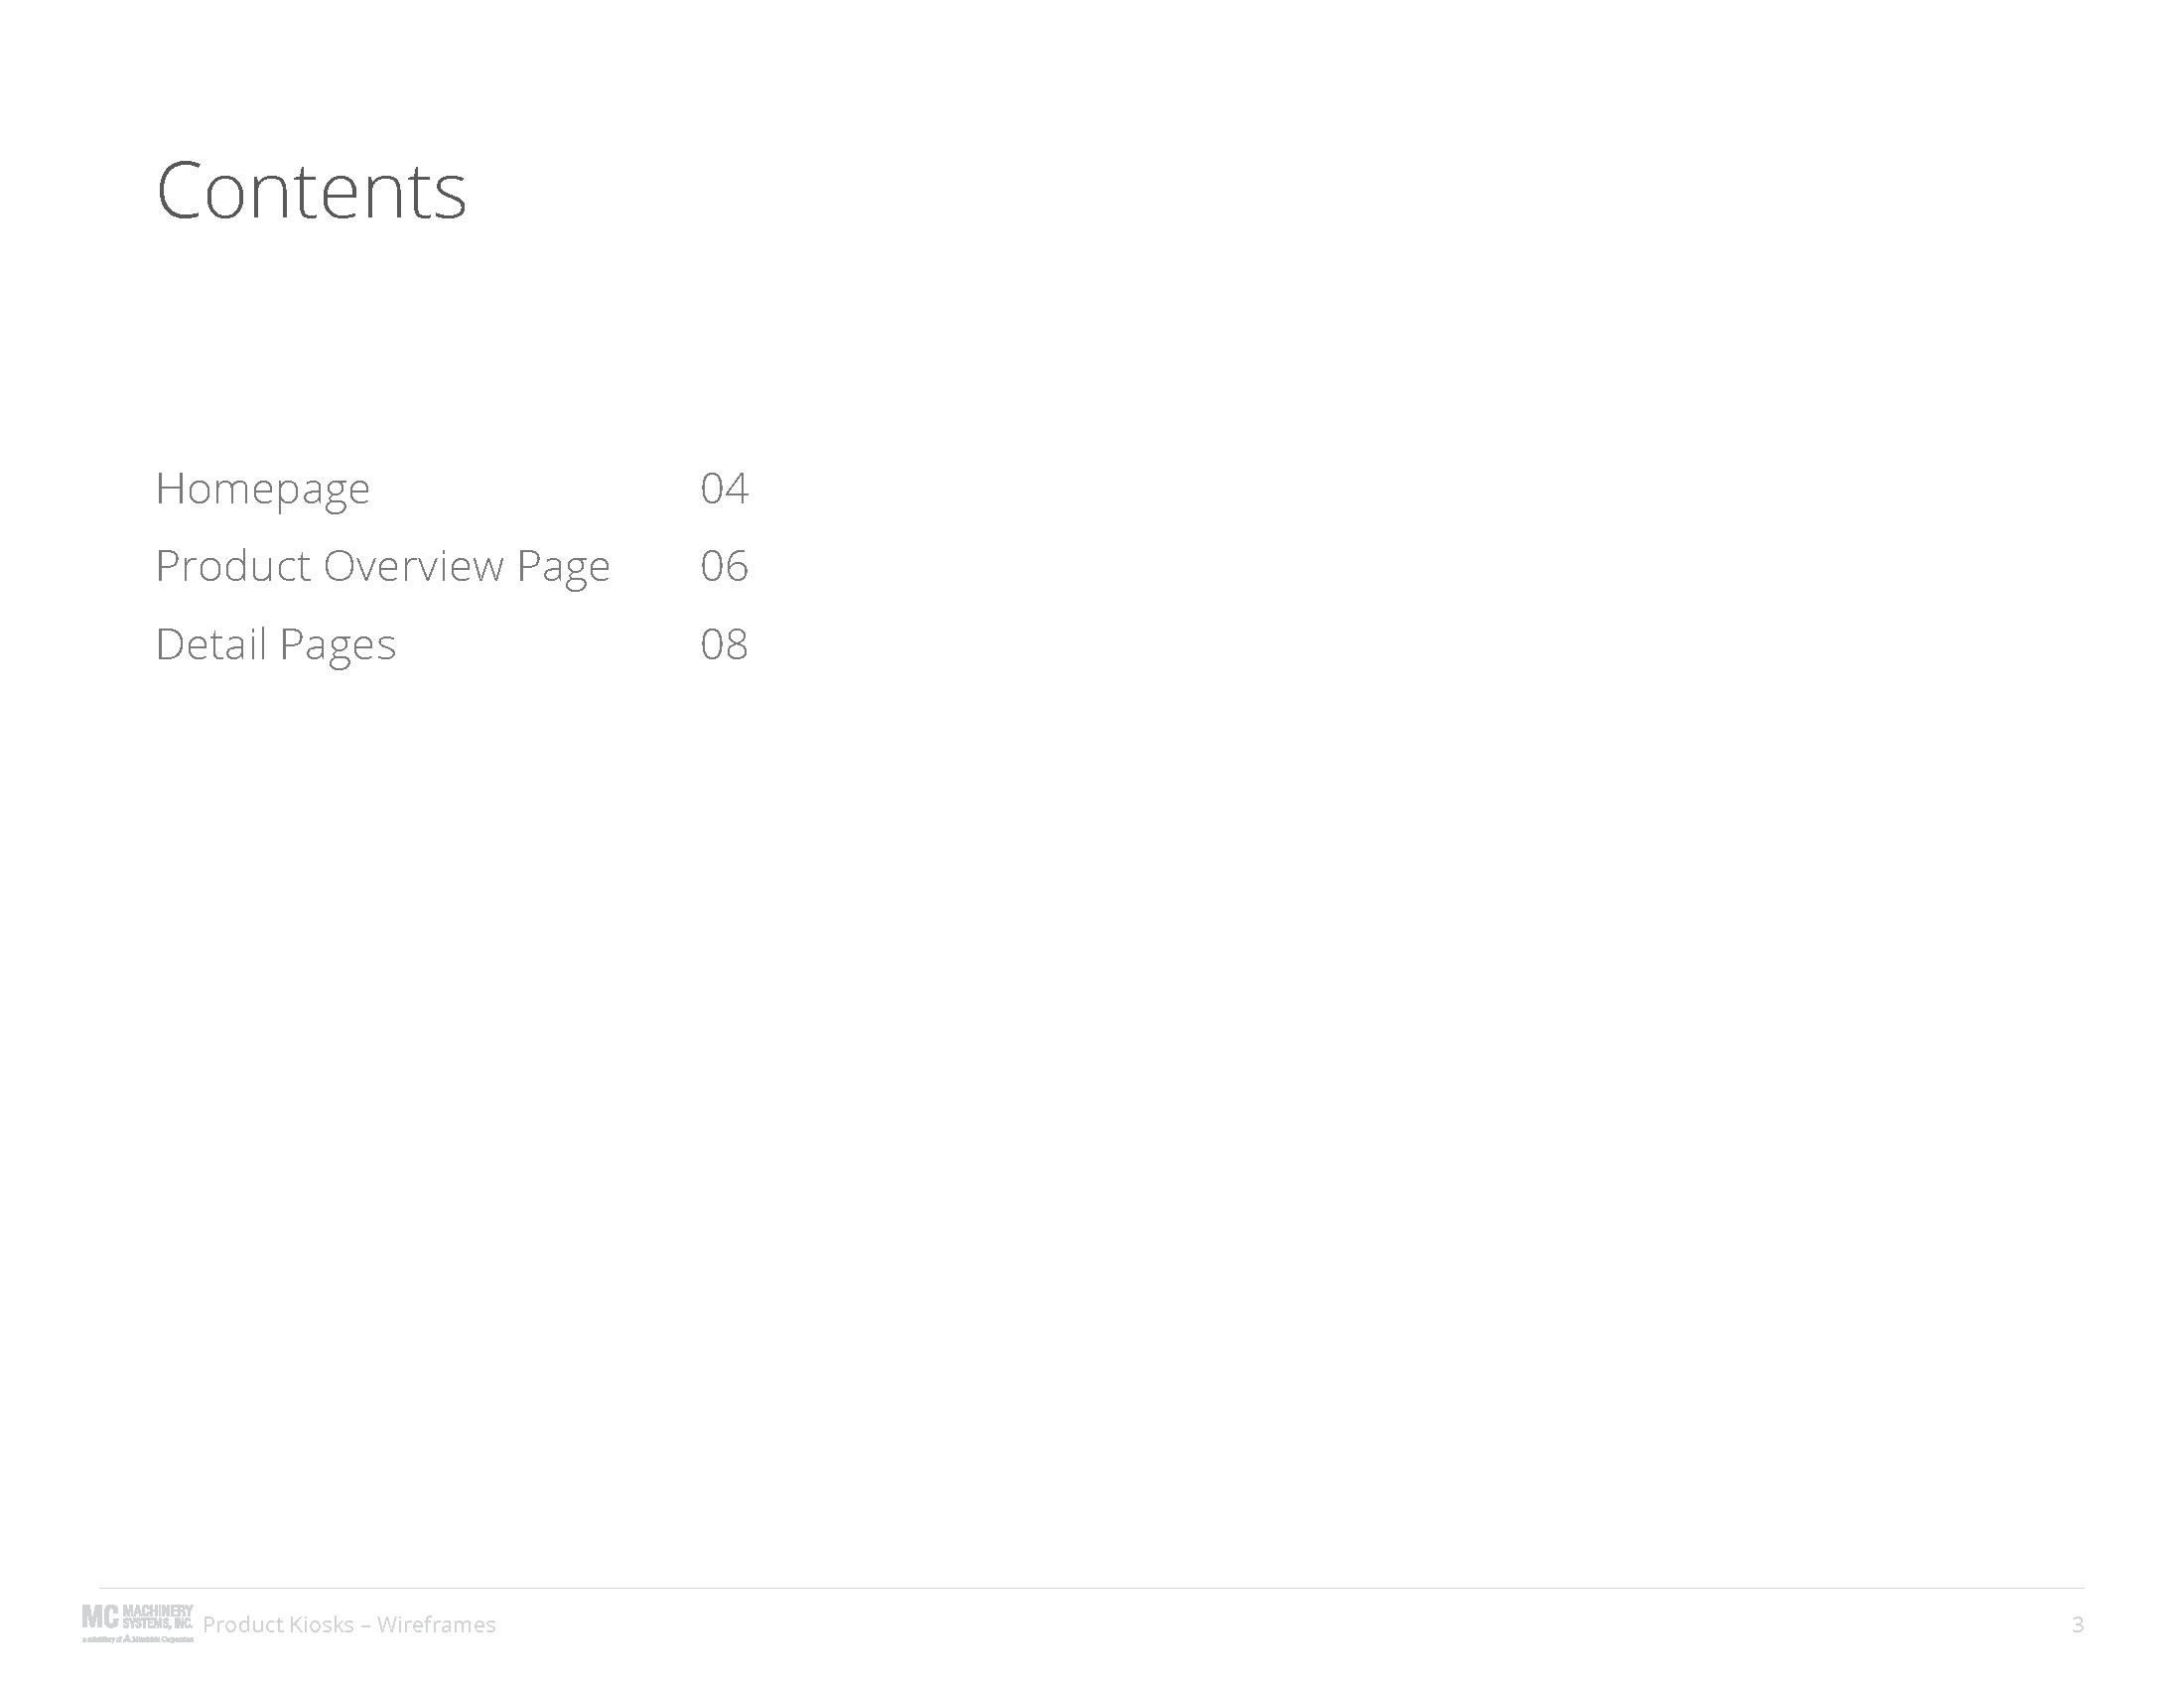Viewport: 2184px width, 1688px height.
Task: Open the Product Overview Page entry
Action: (x=382, y=567)
